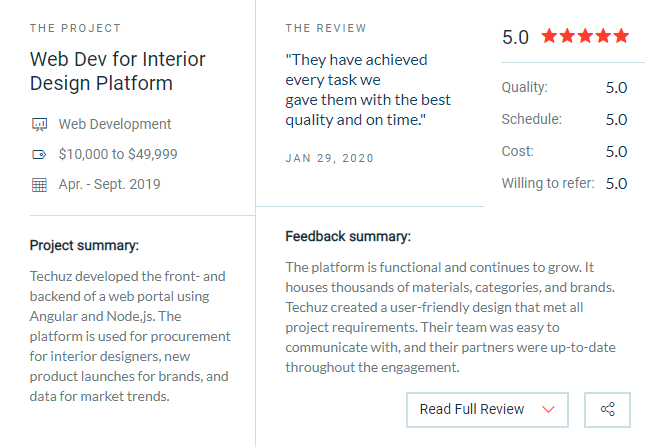Click the fifth red rating star
This screenshot has width=645, height=447.
point(621,36)
